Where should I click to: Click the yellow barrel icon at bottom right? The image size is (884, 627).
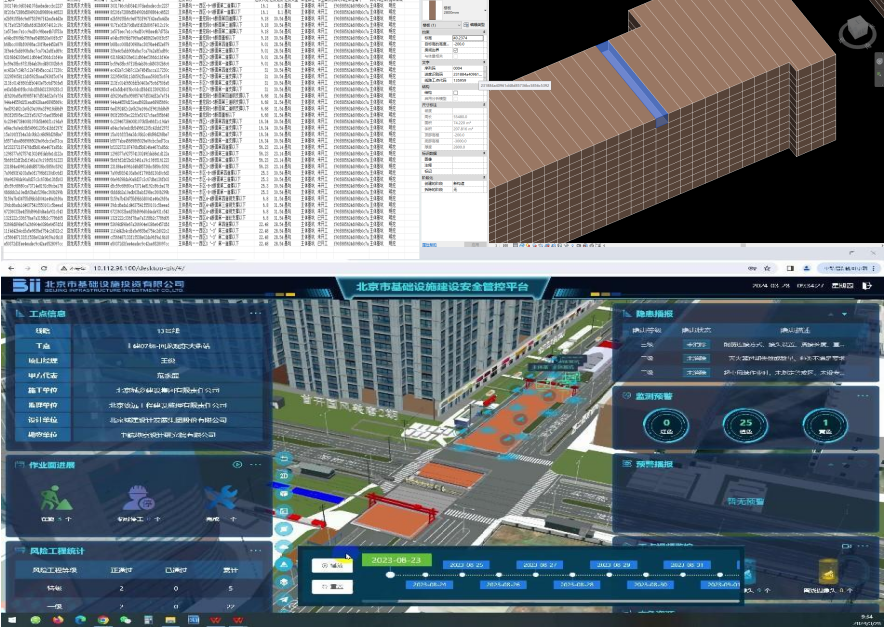[827, 571]
